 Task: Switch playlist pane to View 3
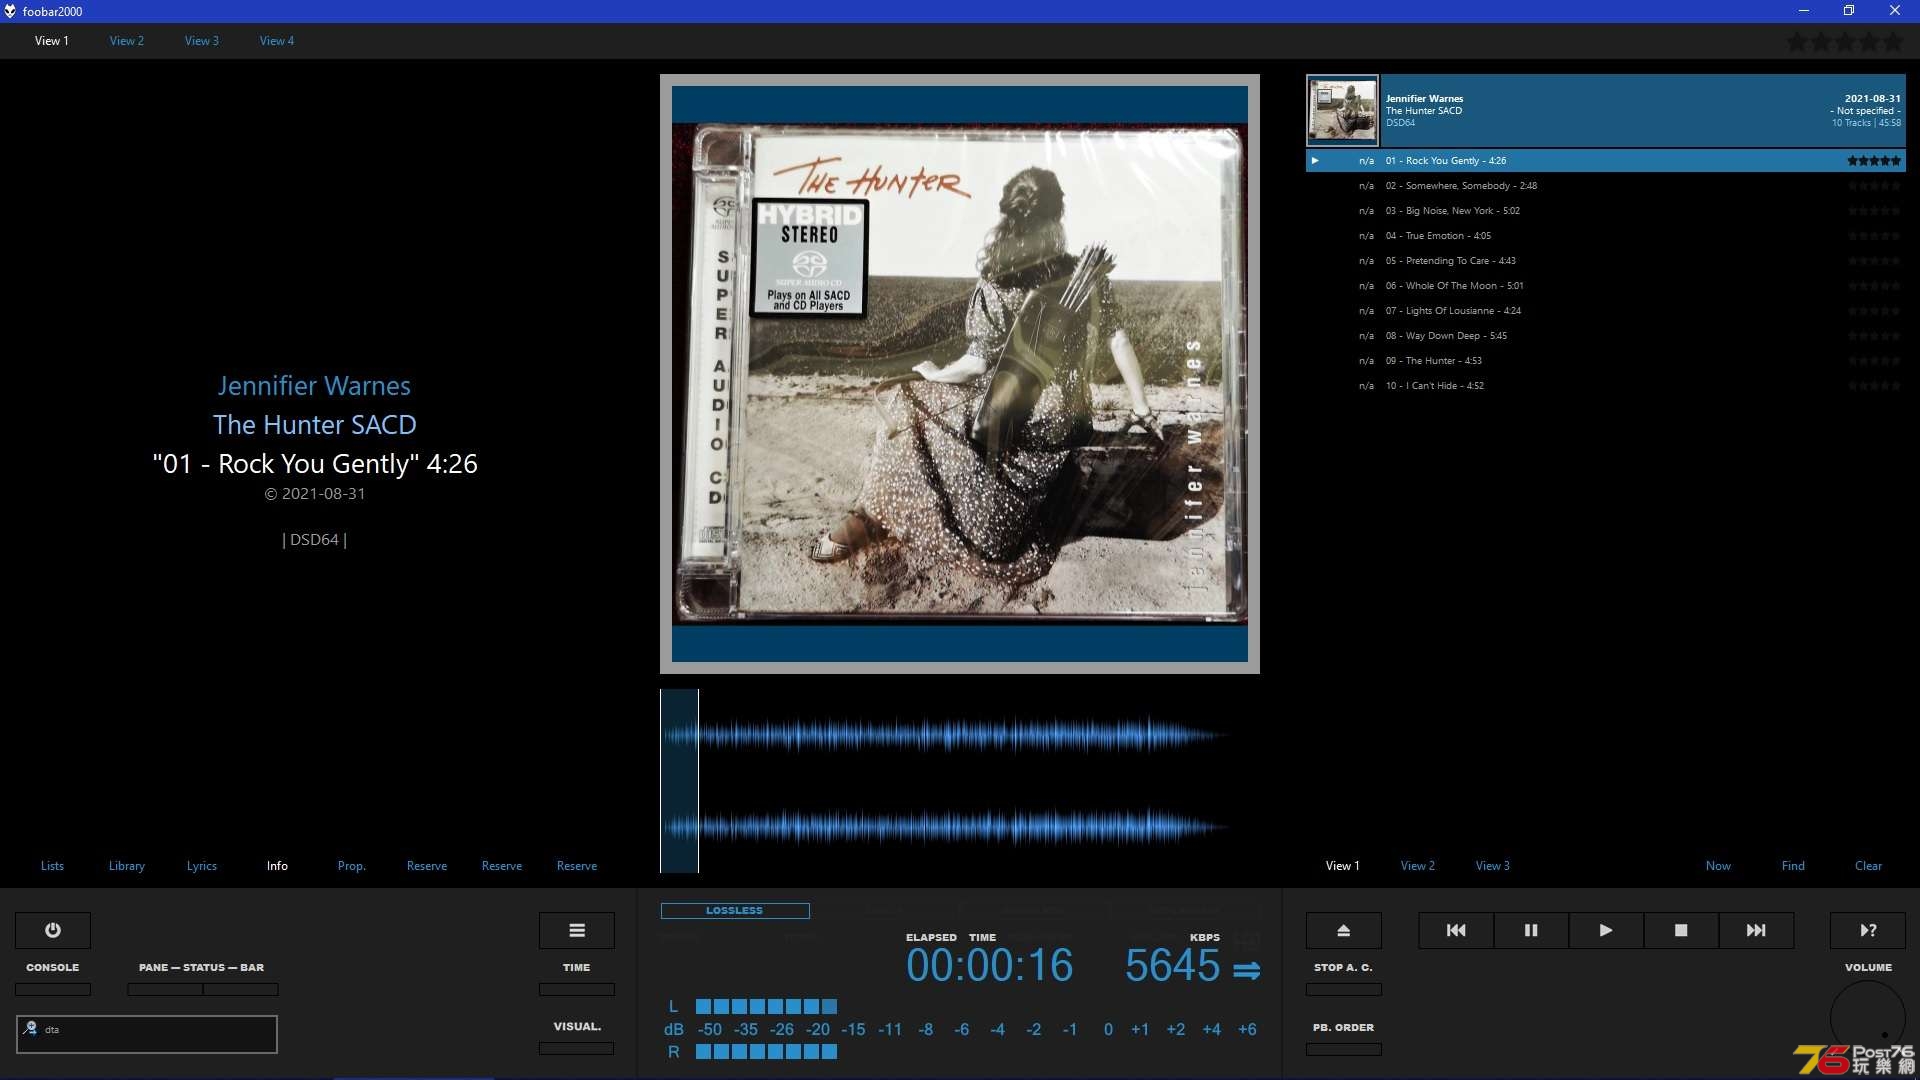pos(1493,866)
